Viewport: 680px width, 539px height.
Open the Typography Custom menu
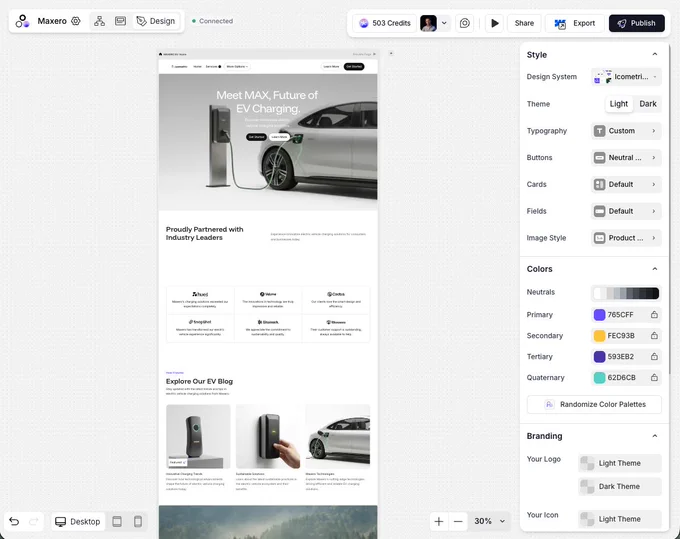pos(626,131)
